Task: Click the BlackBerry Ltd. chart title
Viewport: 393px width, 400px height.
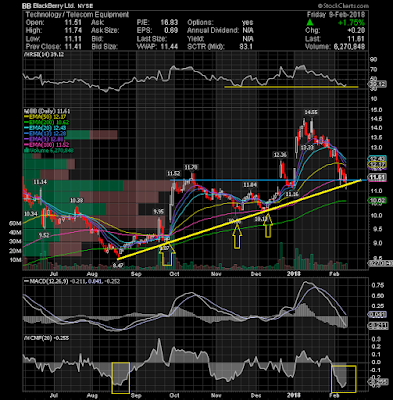Action: [54, 6]
